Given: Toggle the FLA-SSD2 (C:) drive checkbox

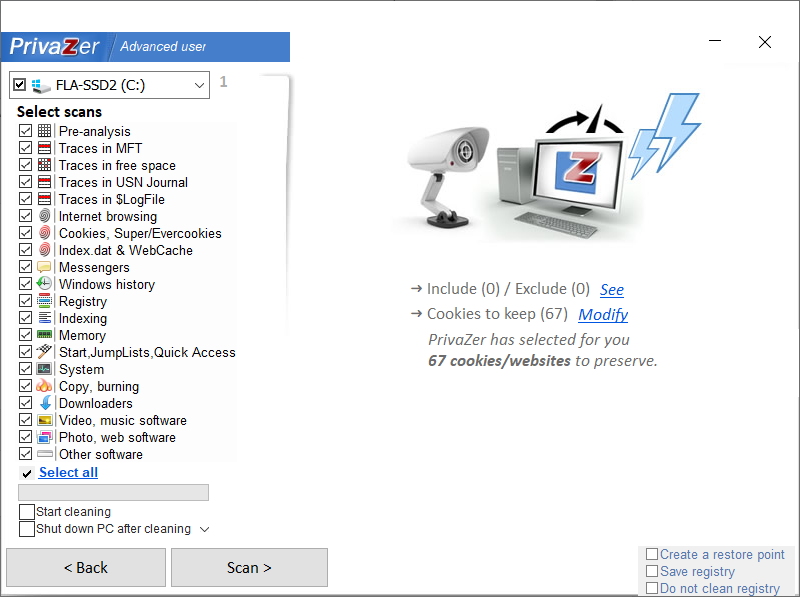Looking at the screenshot, I should pyautogui.click(x=19, y=84).
